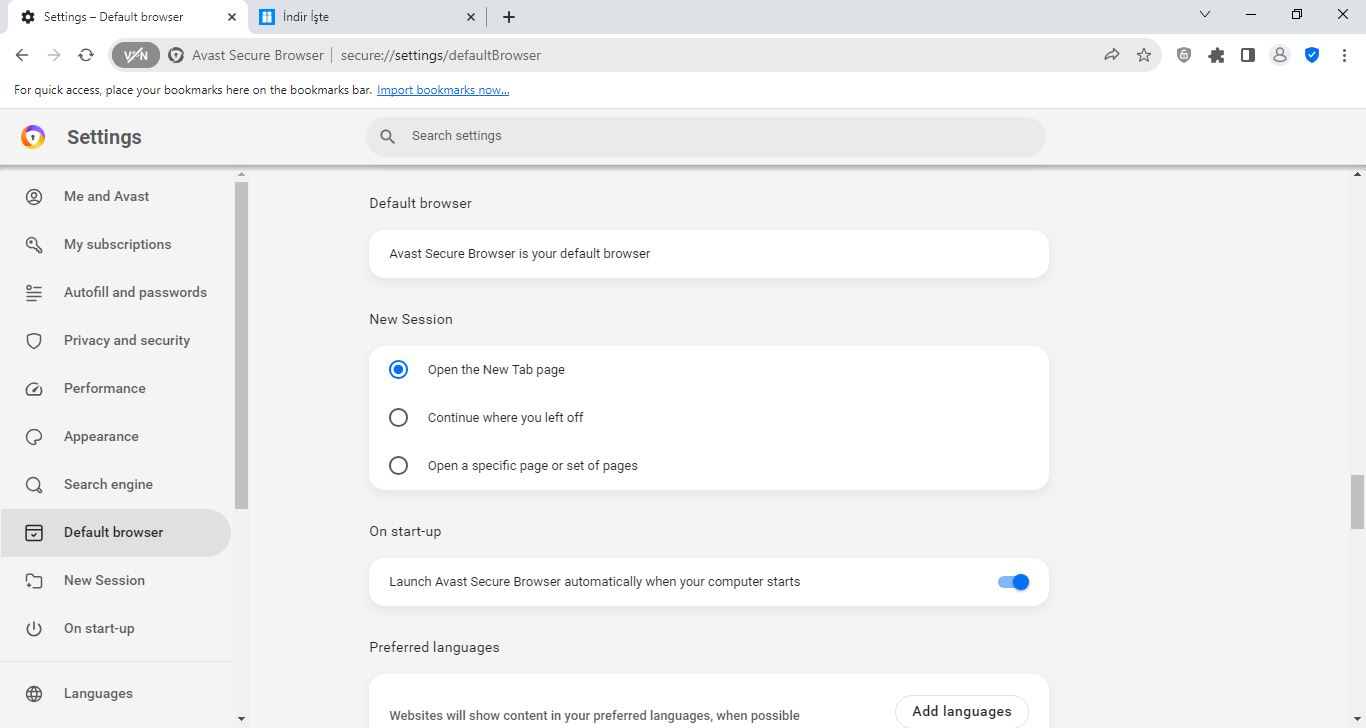Click the sidebar New Session arrow icon
The height and width of the screenshot is (728, 1366).
(x=34, y=581)
